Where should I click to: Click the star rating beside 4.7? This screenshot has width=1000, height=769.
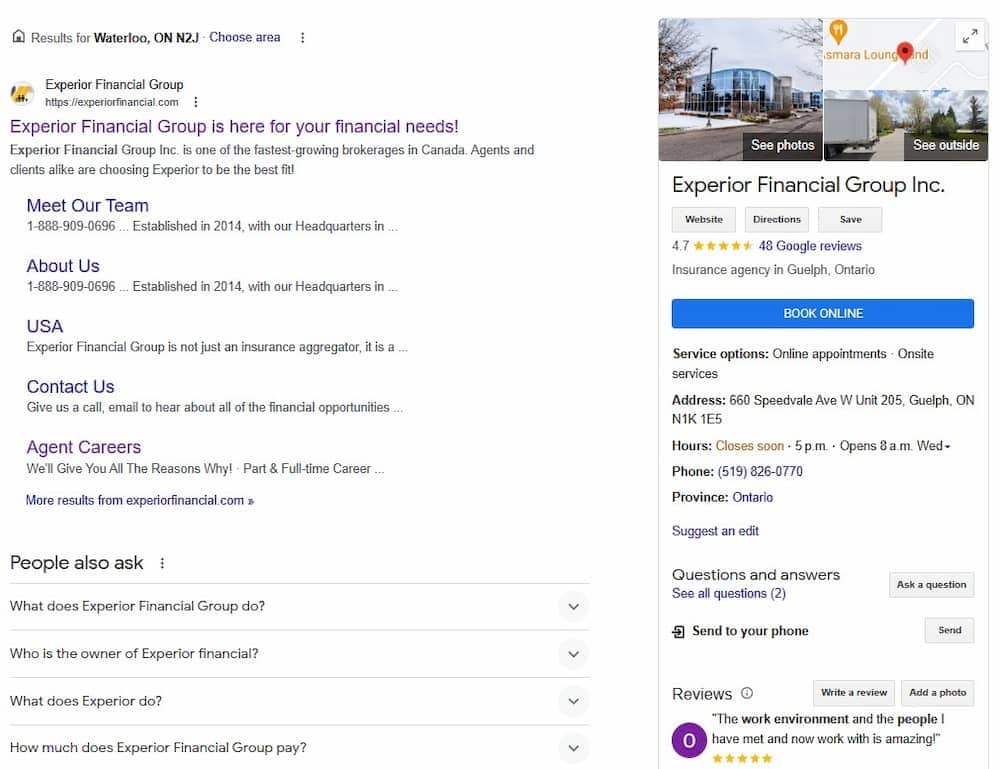723,245
